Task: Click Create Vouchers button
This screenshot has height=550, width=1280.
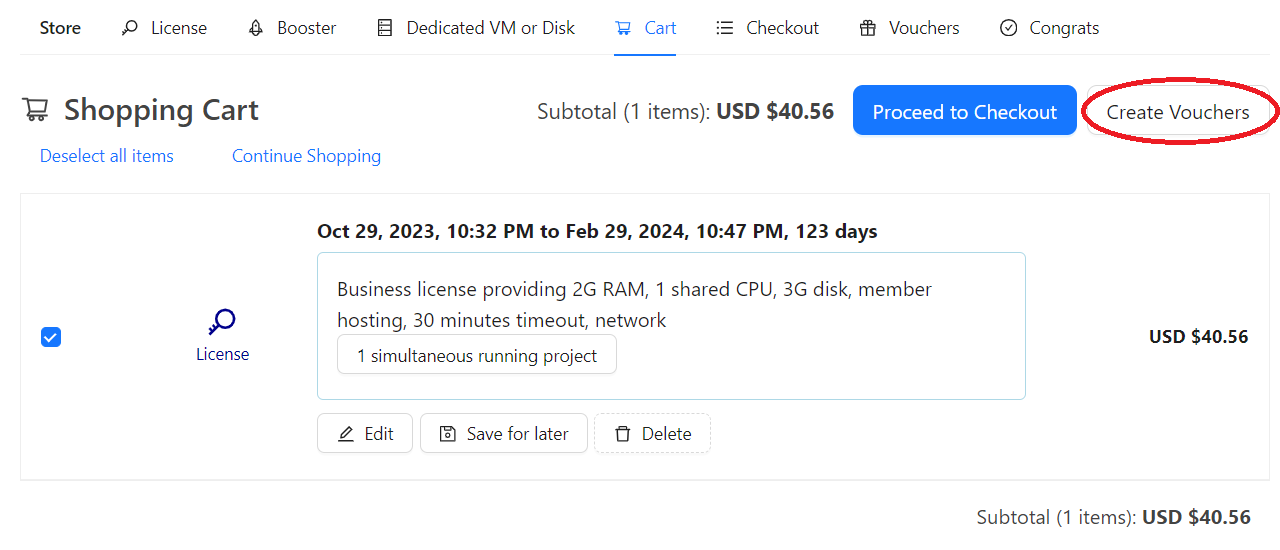Action: 1178,112
